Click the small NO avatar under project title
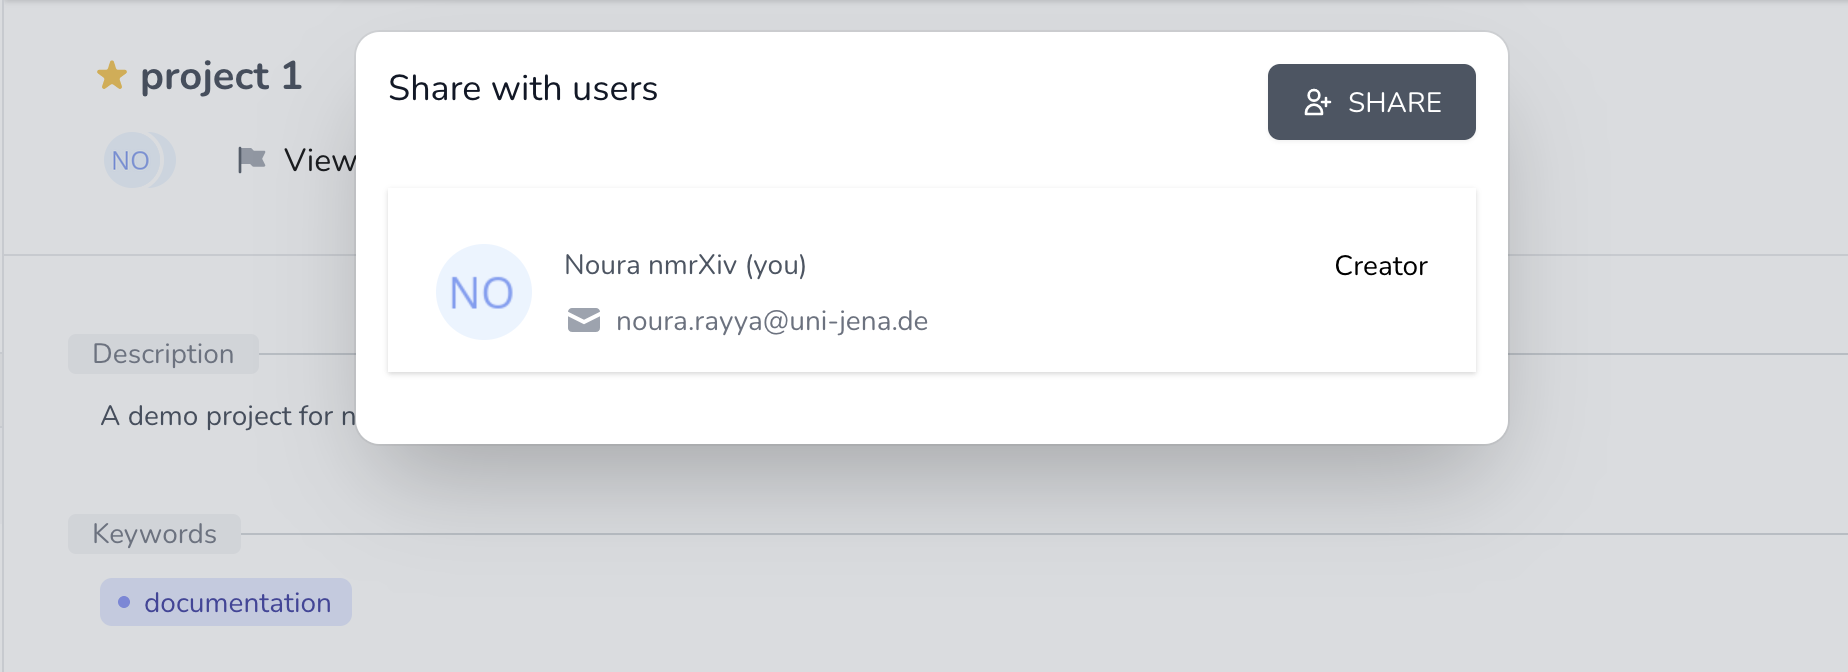 131,160
